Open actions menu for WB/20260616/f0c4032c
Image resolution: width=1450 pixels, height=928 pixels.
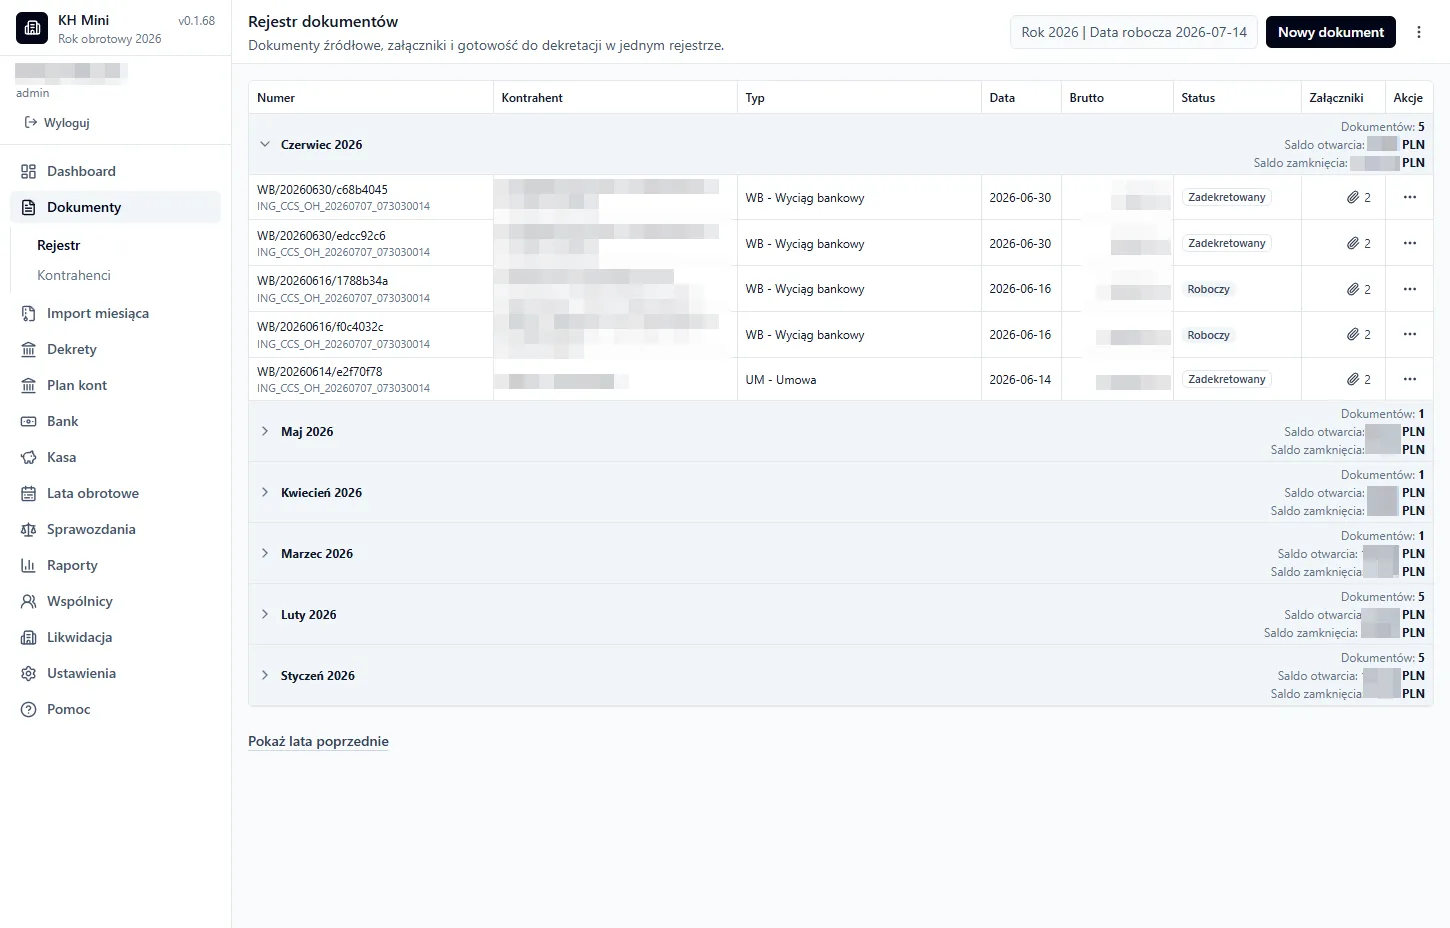coord(1410,334)
